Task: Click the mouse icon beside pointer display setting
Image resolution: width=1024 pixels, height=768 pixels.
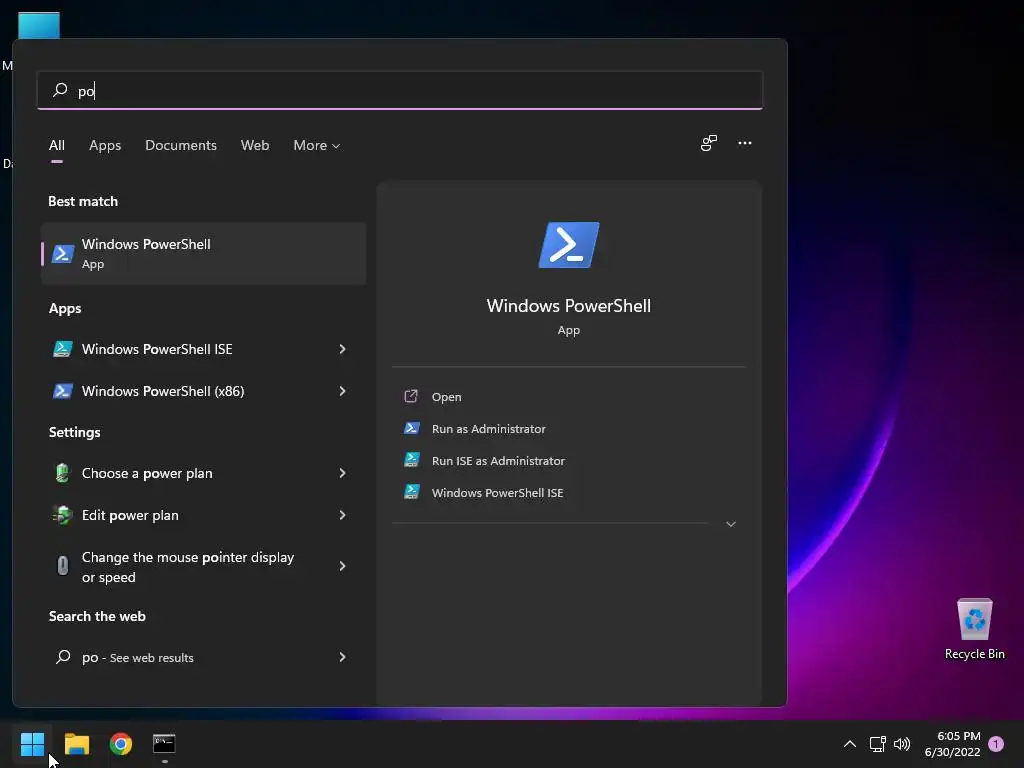Action: [63, 566]
